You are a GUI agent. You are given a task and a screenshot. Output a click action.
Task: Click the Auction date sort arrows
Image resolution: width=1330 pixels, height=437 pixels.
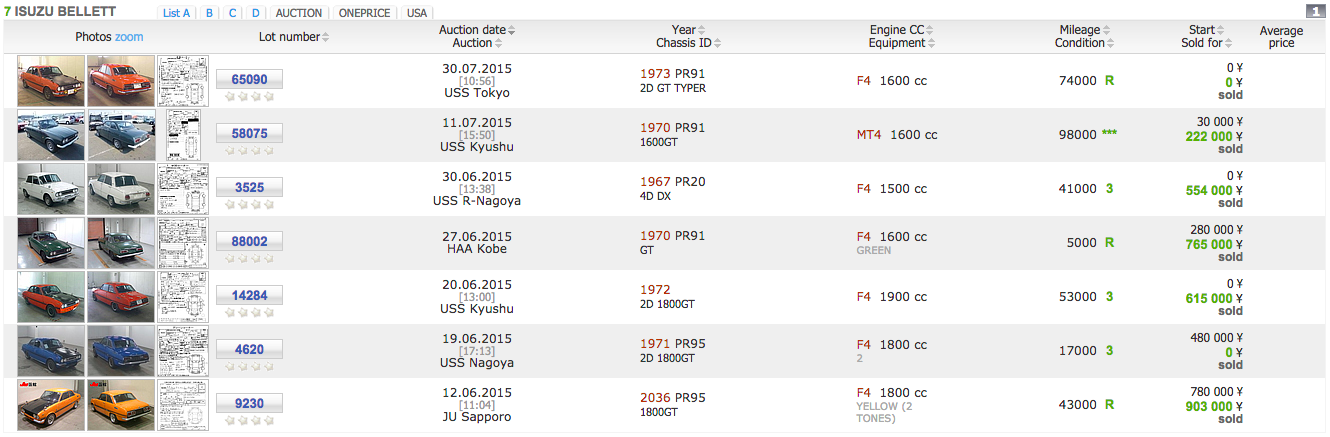click(x=512, y=30)
